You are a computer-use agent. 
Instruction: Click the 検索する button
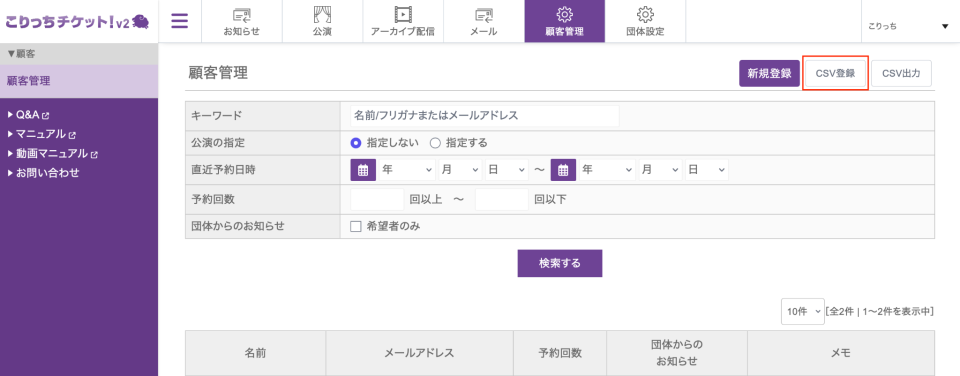click(x=560, y=263)
